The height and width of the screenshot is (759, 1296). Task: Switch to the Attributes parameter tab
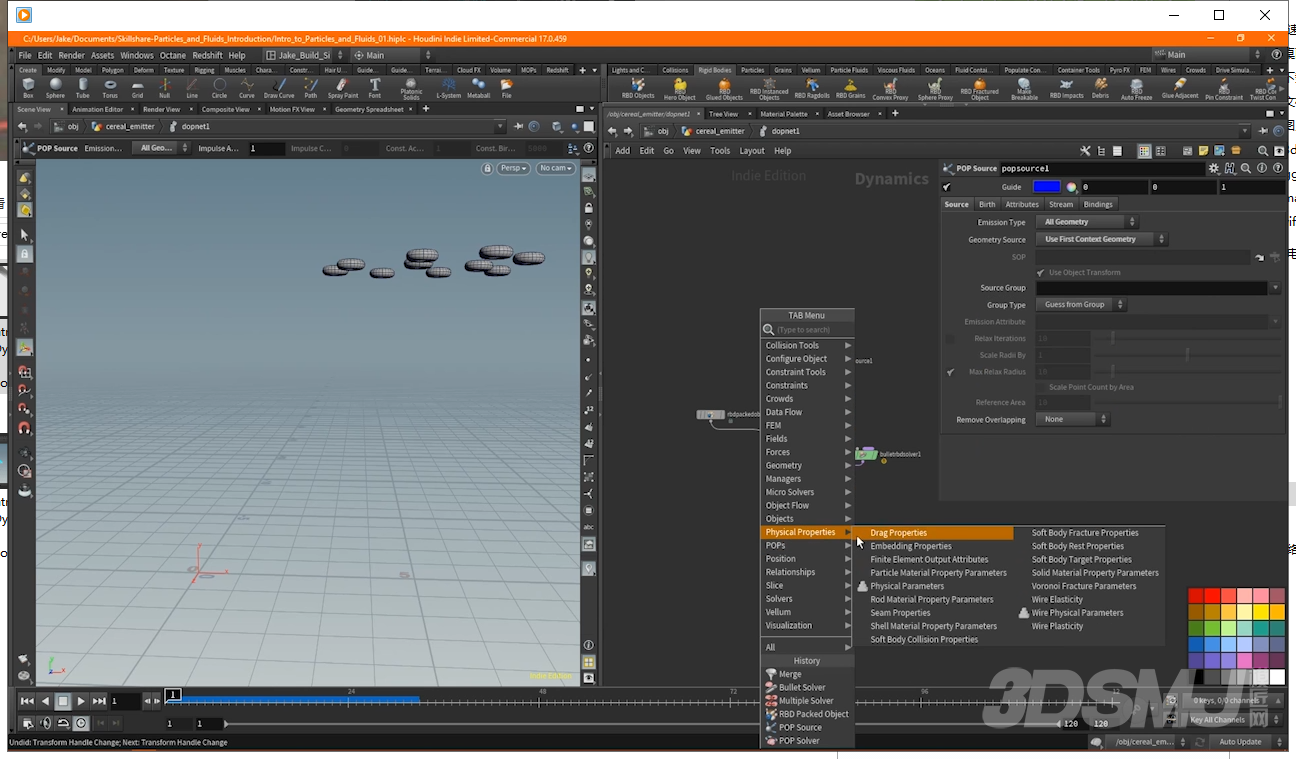pos(1022,204)
